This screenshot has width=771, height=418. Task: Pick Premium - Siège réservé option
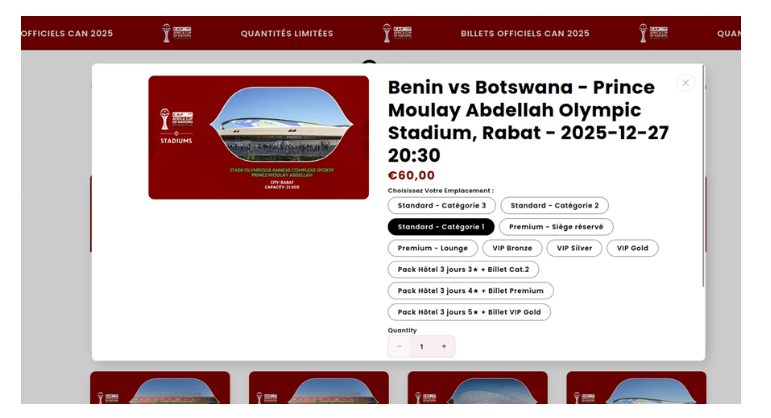point(556,227)
